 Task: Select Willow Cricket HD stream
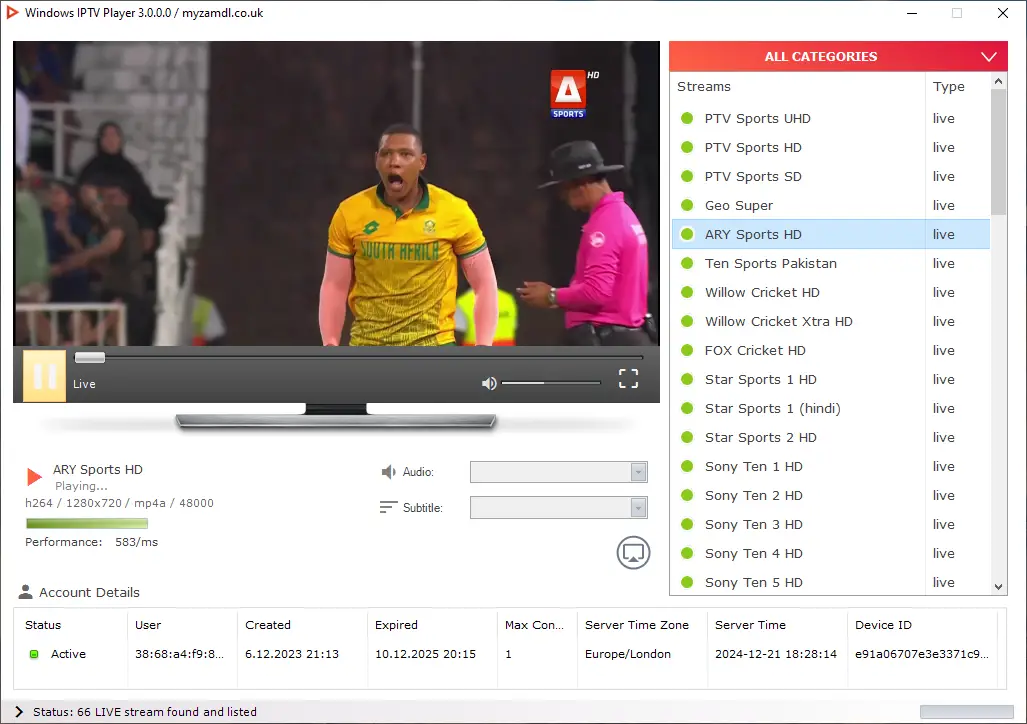pyautogui.click(x=831, y=292)
